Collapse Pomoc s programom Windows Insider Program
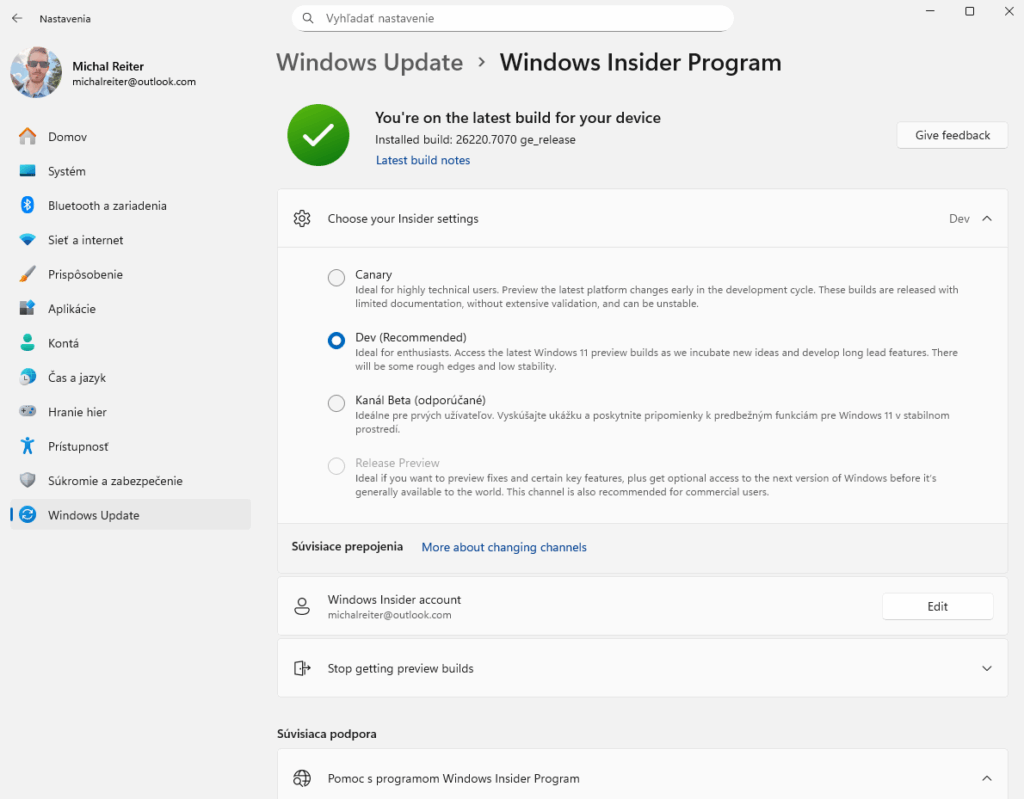1024x799 pixels. click(x=986, y=777)
